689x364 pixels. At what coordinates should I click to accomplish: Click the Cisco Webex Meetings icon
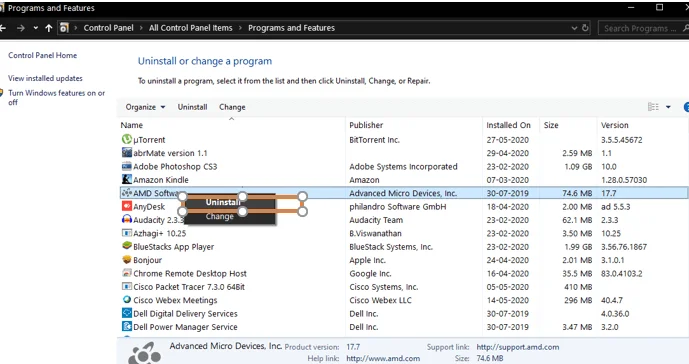coord(127,299)
